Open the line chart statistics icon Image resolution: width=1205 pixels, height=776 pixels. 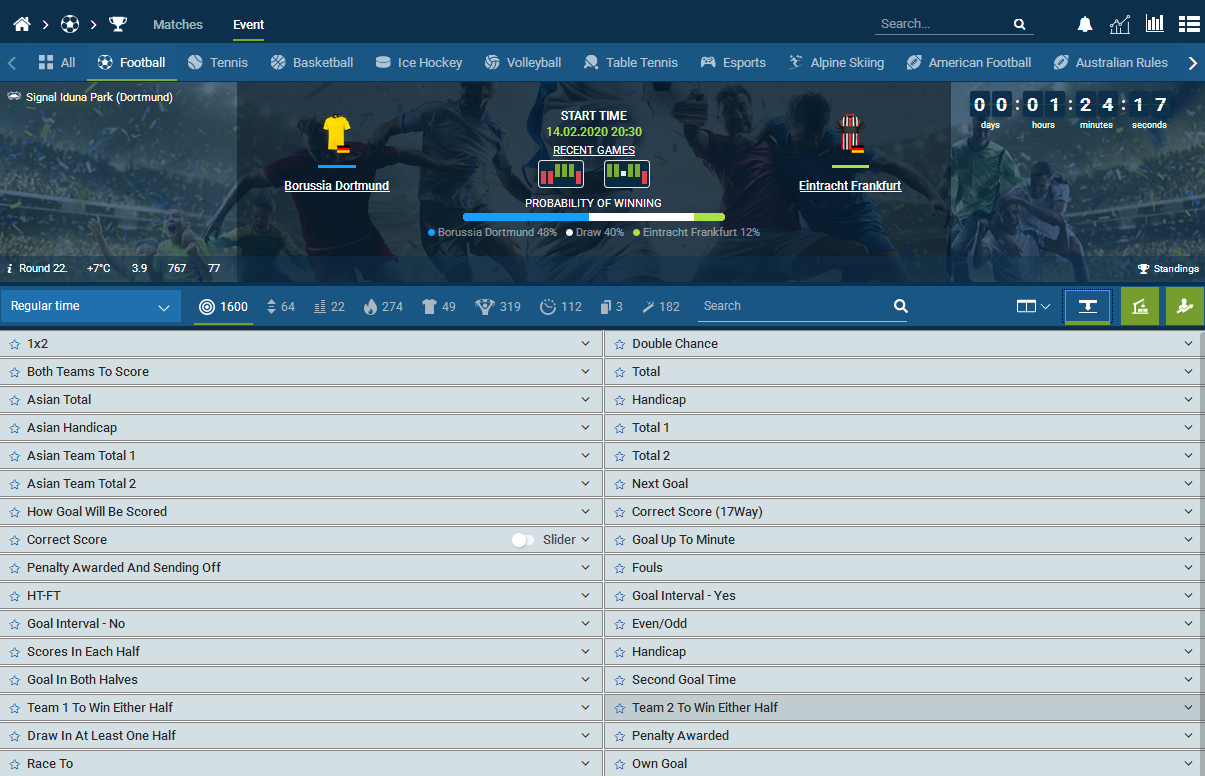[x=1120, y=24]
